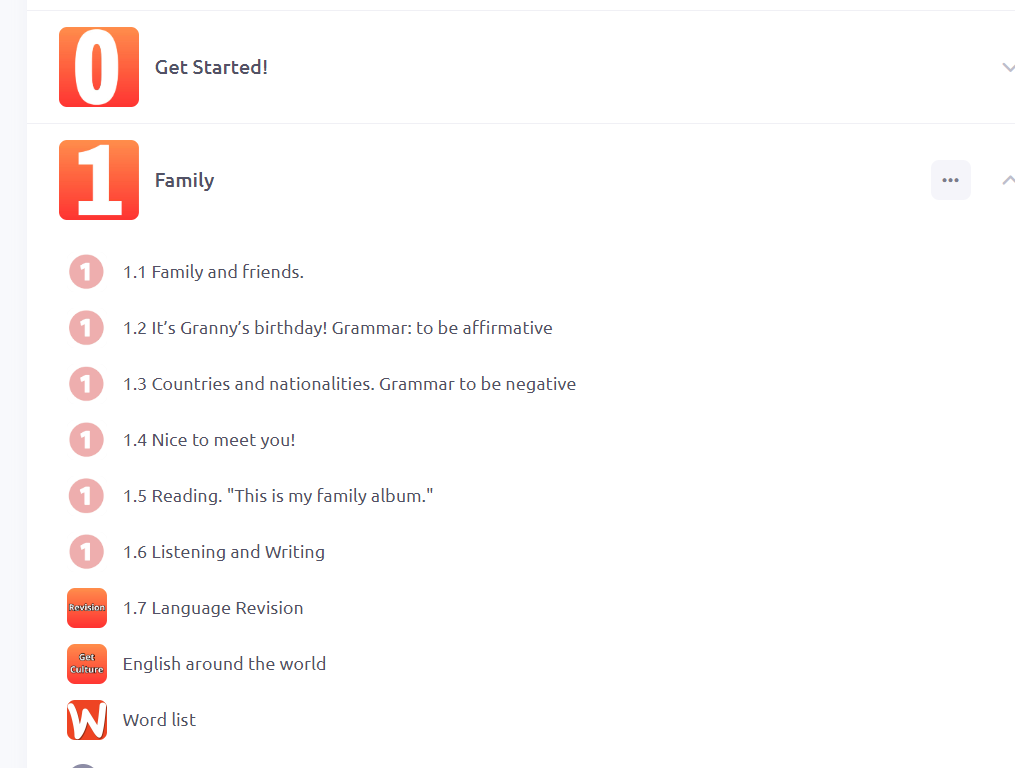Click the pink circle icon beside lesson 1.3
Screen dimensions: 1015x768
(x=86, y=384)
